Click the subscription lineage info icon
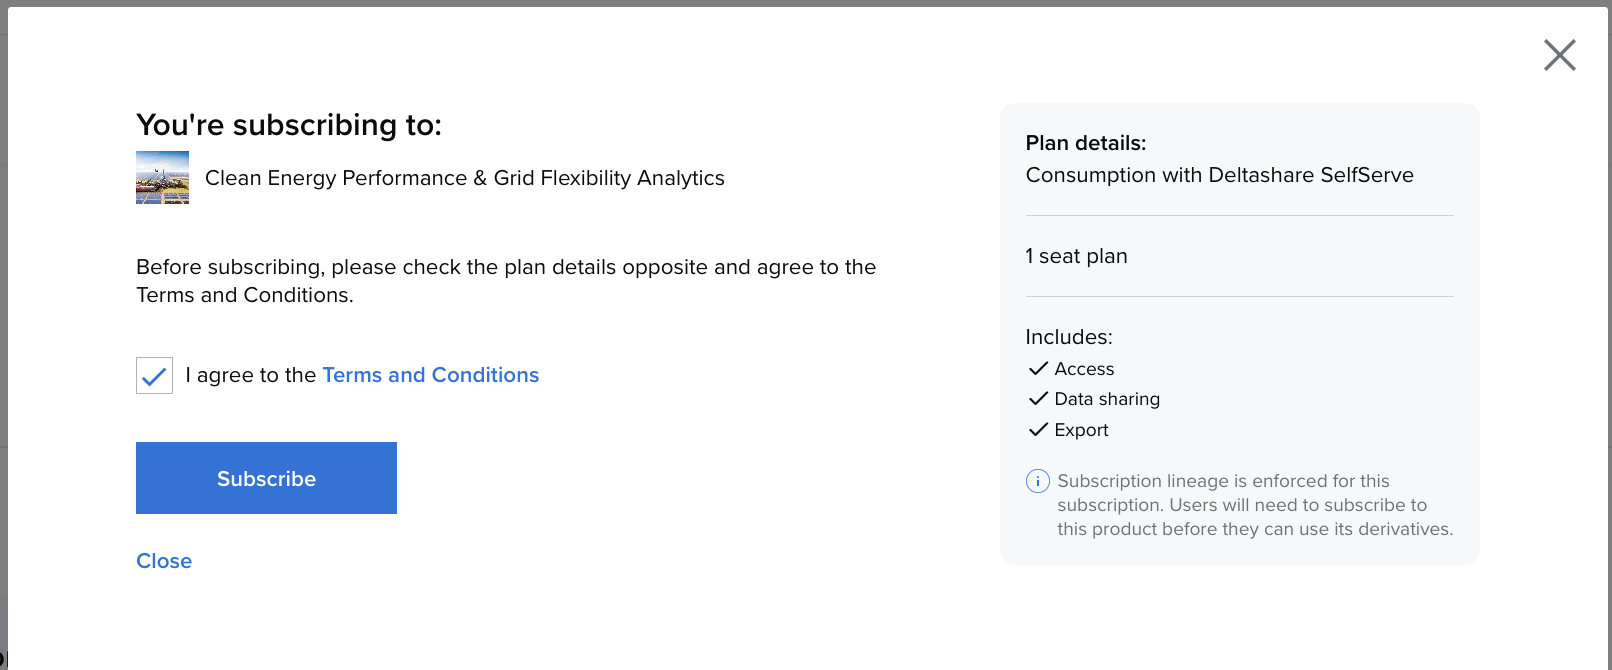 coord(1037,481)
